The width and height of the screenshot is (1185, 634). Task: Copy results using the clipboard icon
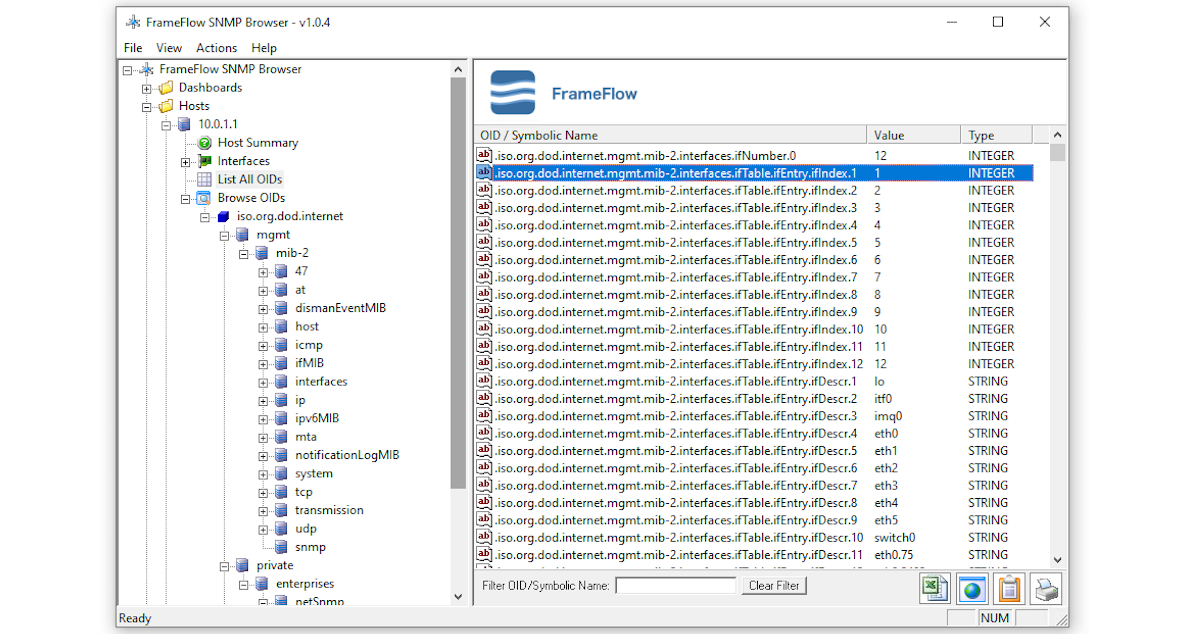[1009, 588]
